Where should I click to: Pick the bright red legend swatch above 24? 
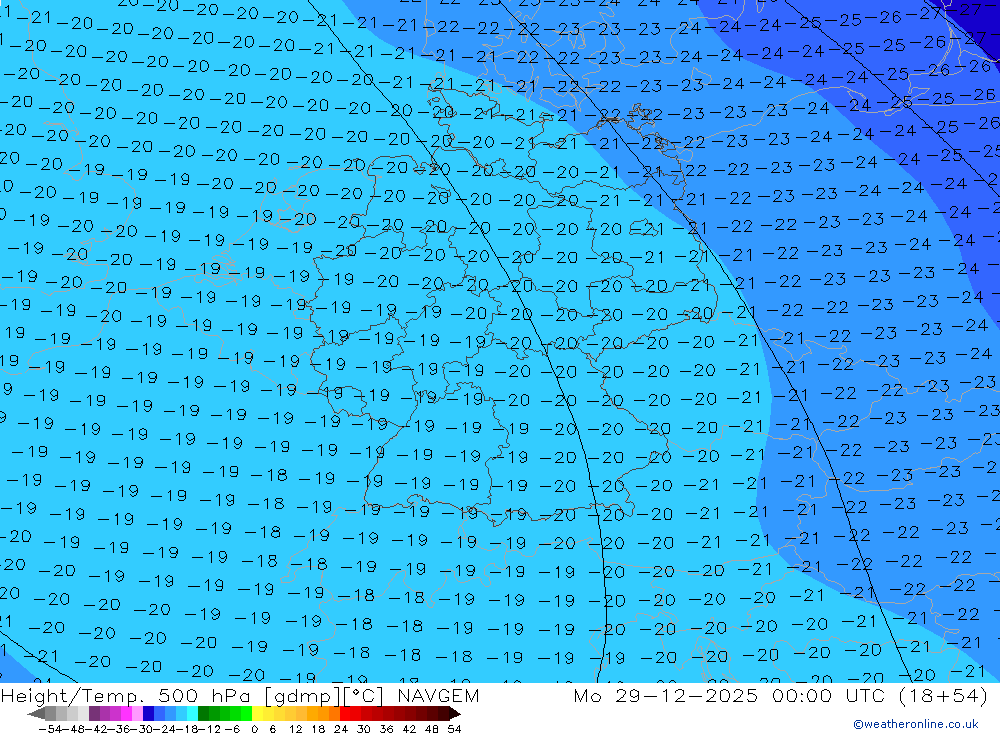[x=345, y=714]
